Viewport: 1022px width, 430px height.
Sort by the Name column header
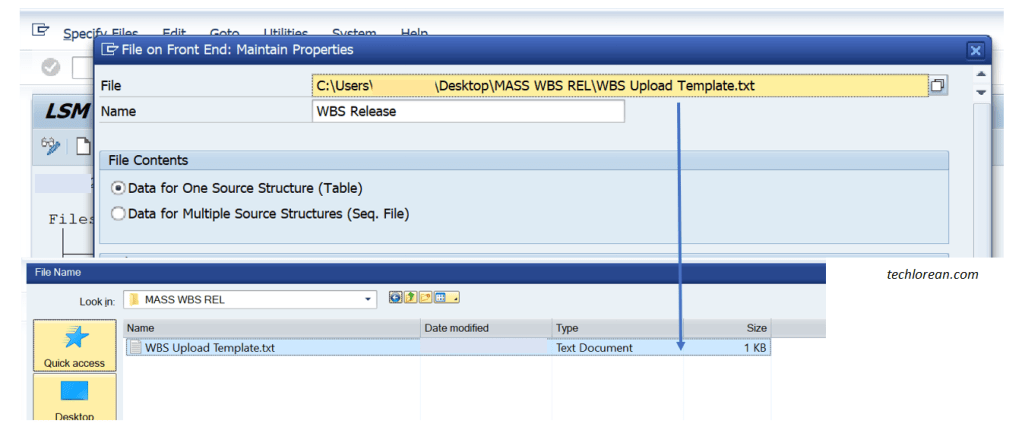[x=272, y=328]
